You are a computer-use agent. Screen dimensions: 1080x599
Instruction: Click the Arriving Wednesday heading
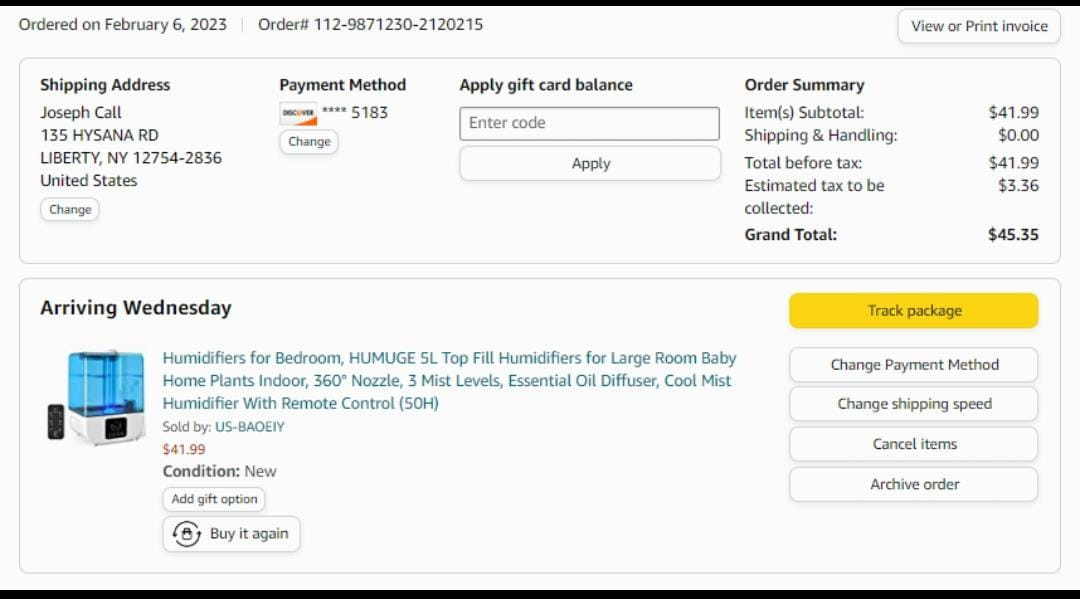[x=136, y=308]
